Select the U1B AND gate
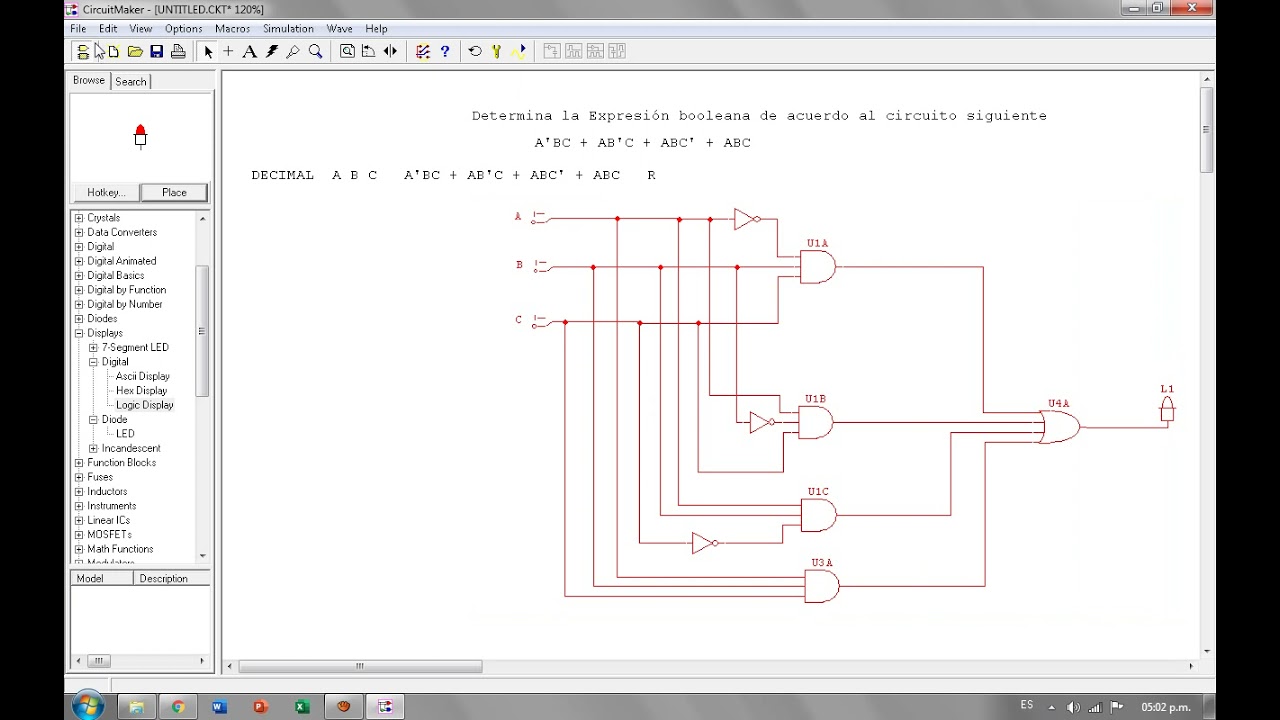 816,422
